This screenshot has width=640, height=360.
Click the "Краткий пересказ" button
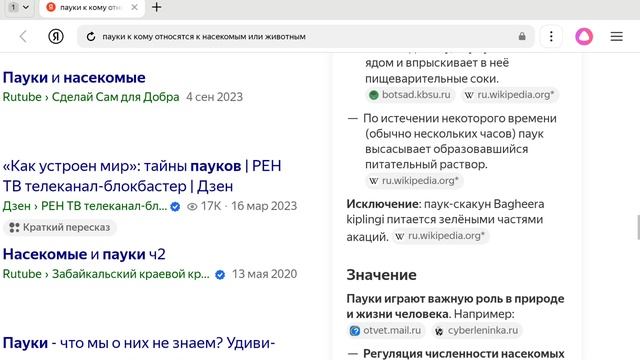point(60,227)
